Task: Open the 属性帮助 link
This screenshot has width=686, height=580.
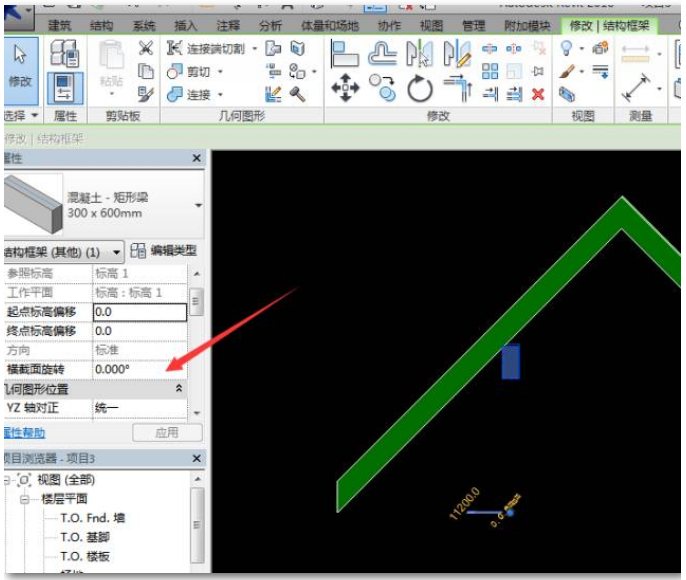Action: point(24,433)
